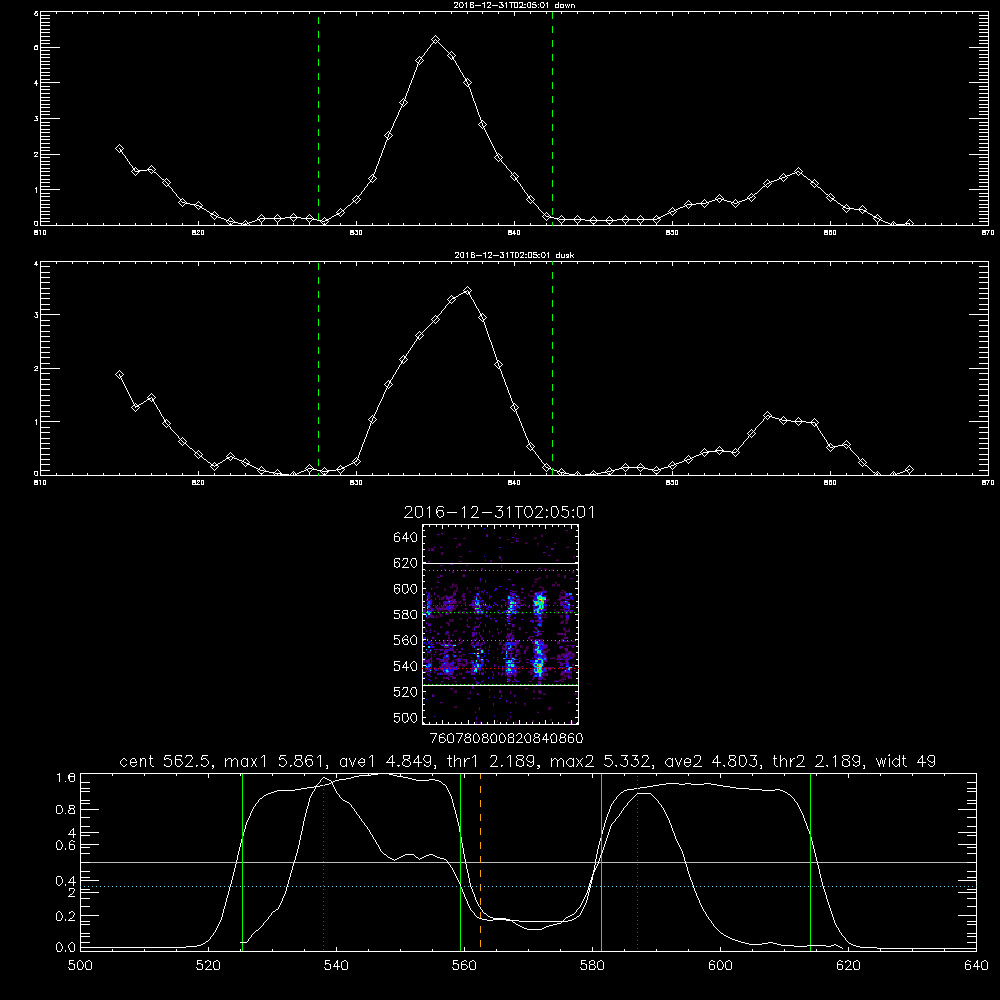This screenshot has height=1000, width=1000.
Task: Click the 540 label on the bottom plot x-axis
Action: coord(336,966)
